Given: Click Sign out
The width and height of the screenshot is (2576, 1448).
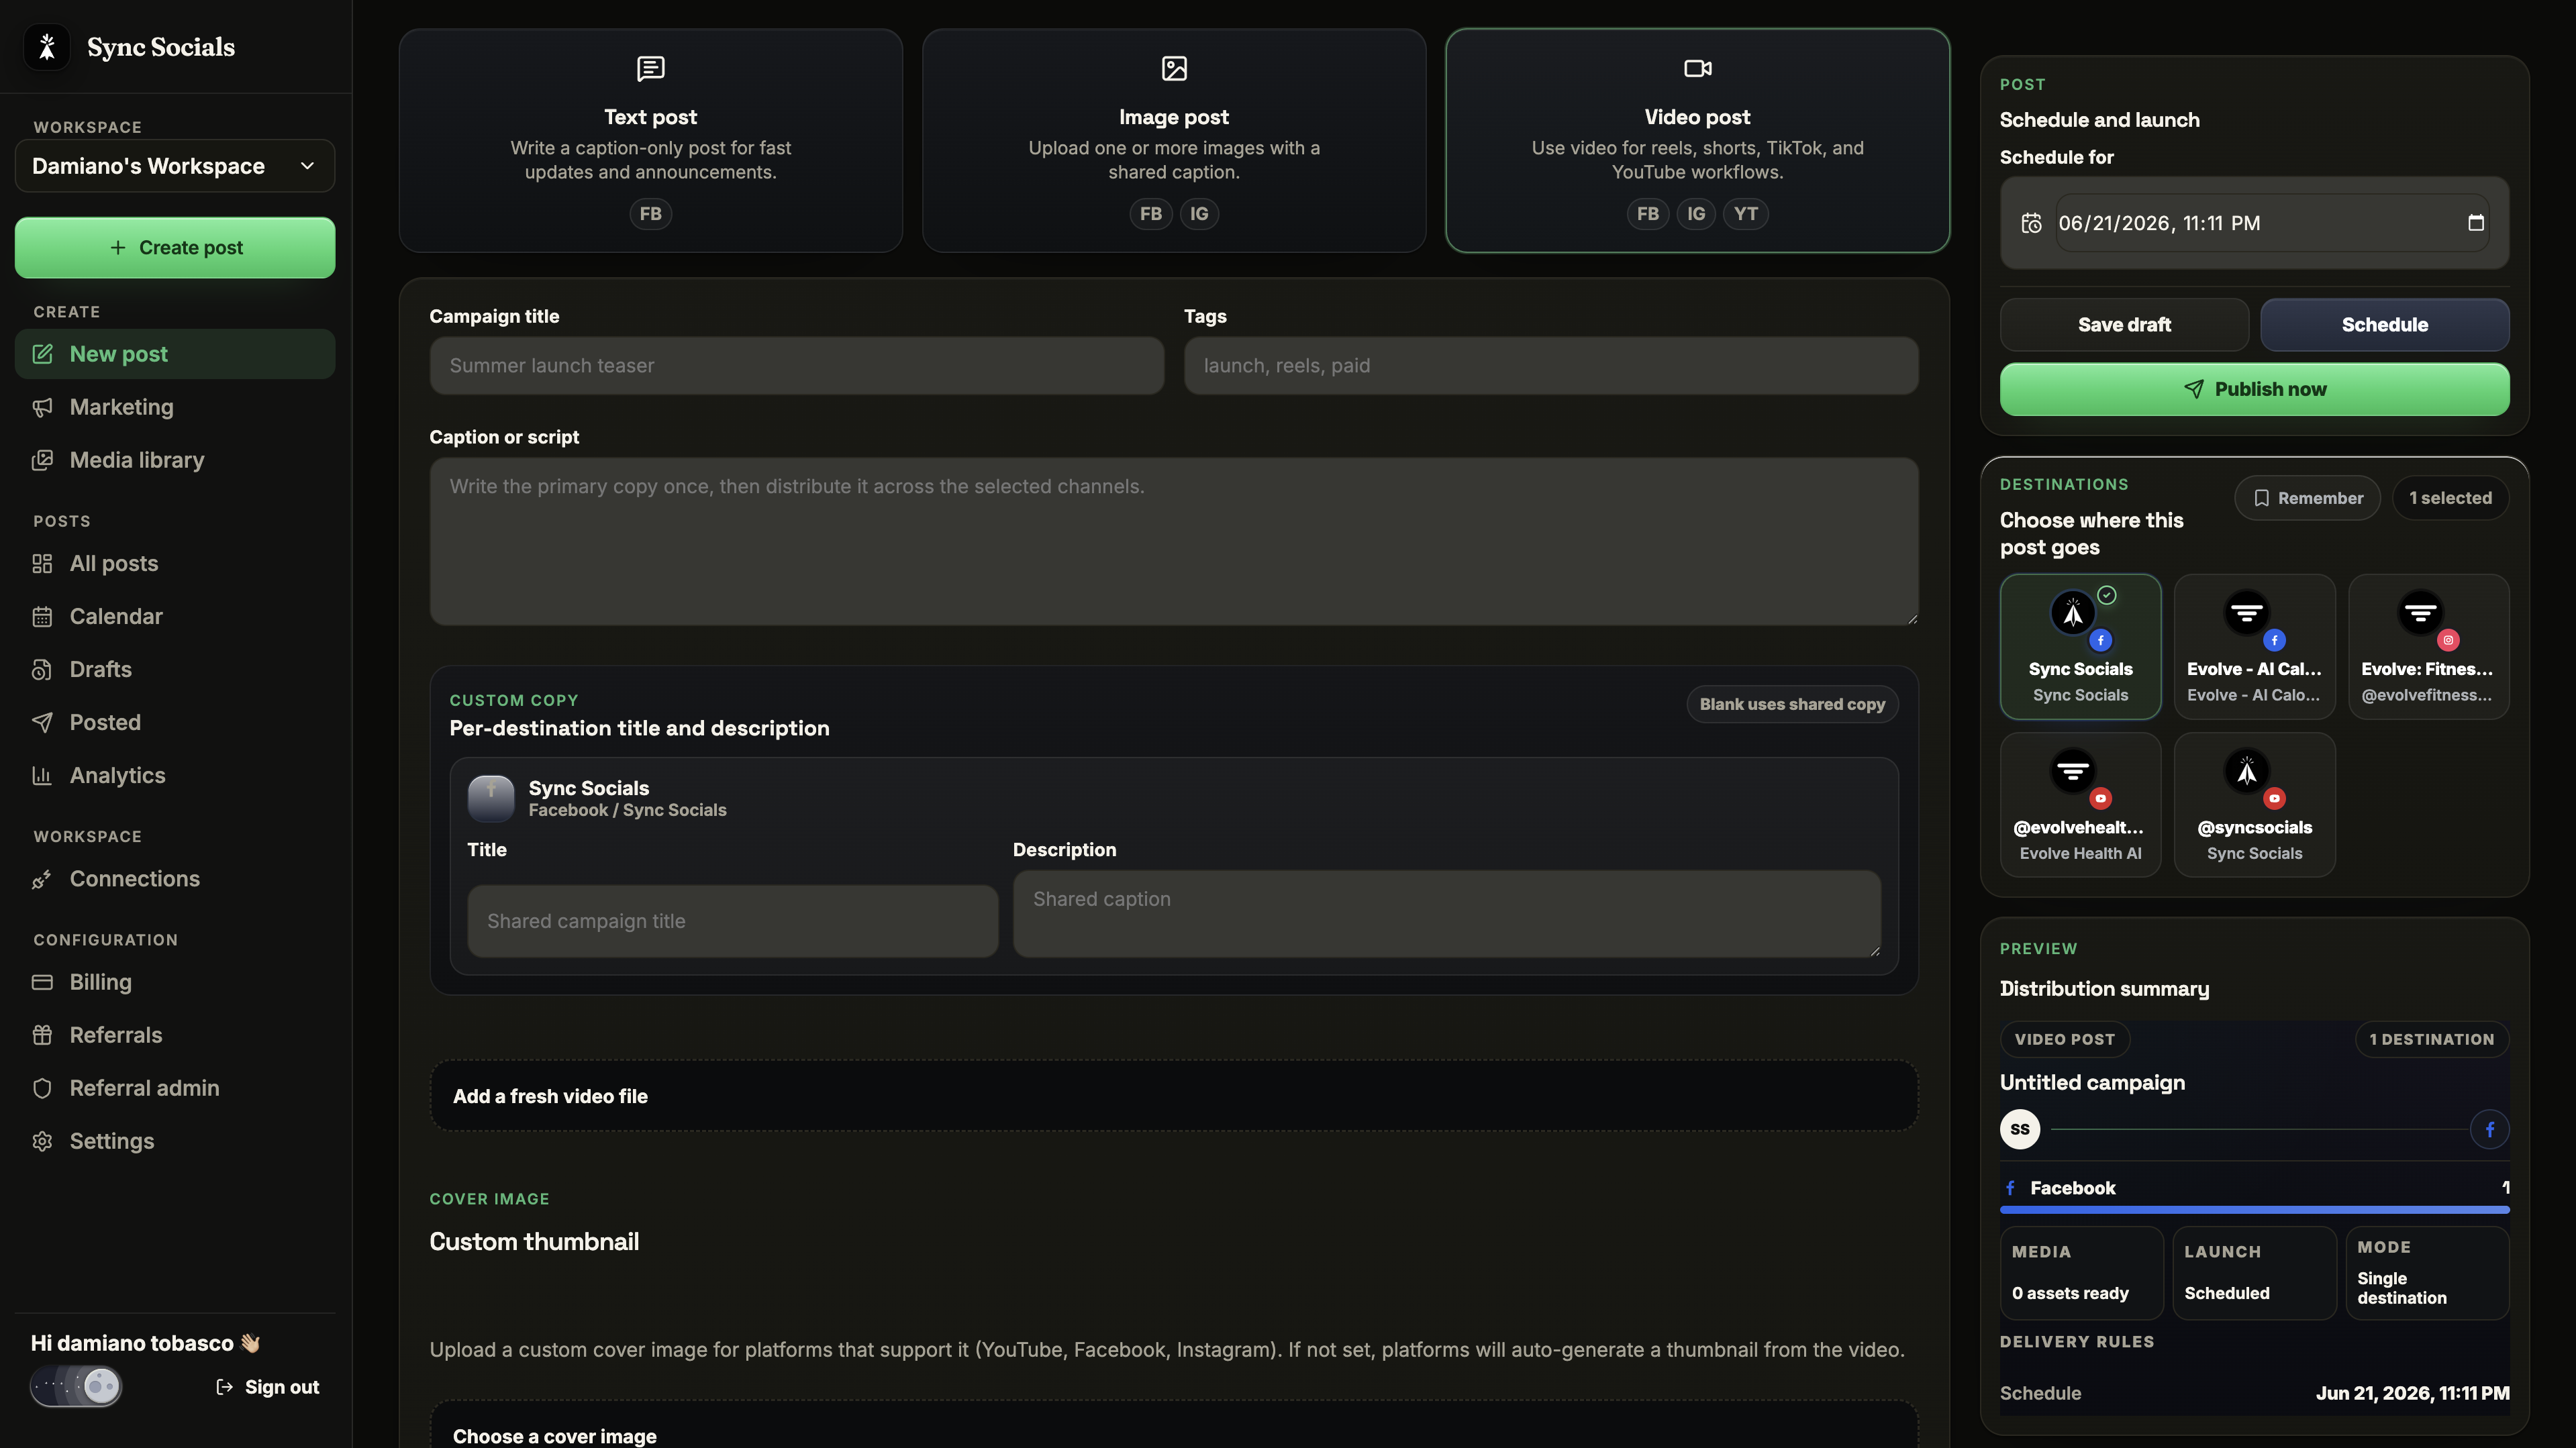Looking at the screenshot, I should [x=268, y=1387].
